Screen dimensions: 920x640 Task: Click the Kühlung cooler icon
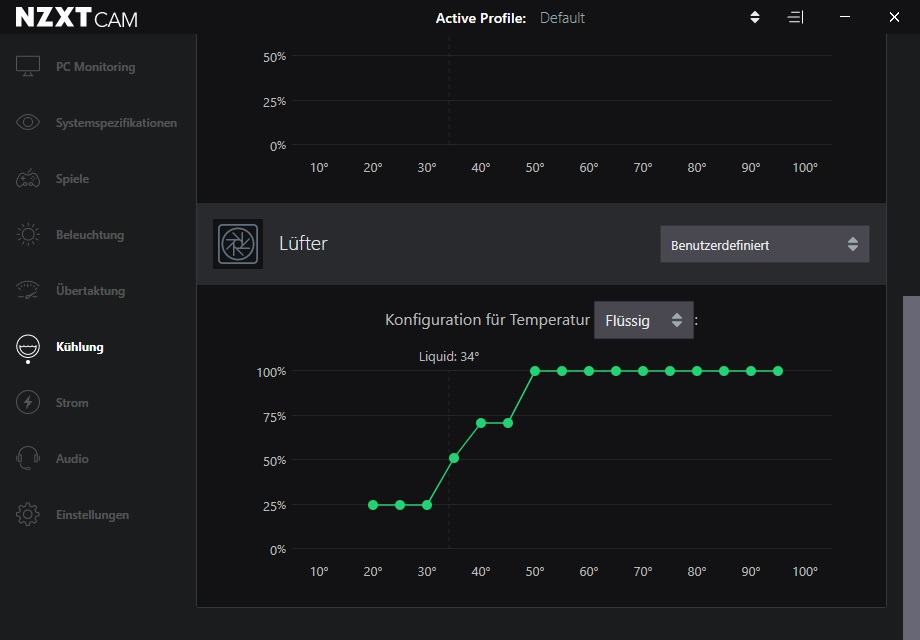pos(28,347)
